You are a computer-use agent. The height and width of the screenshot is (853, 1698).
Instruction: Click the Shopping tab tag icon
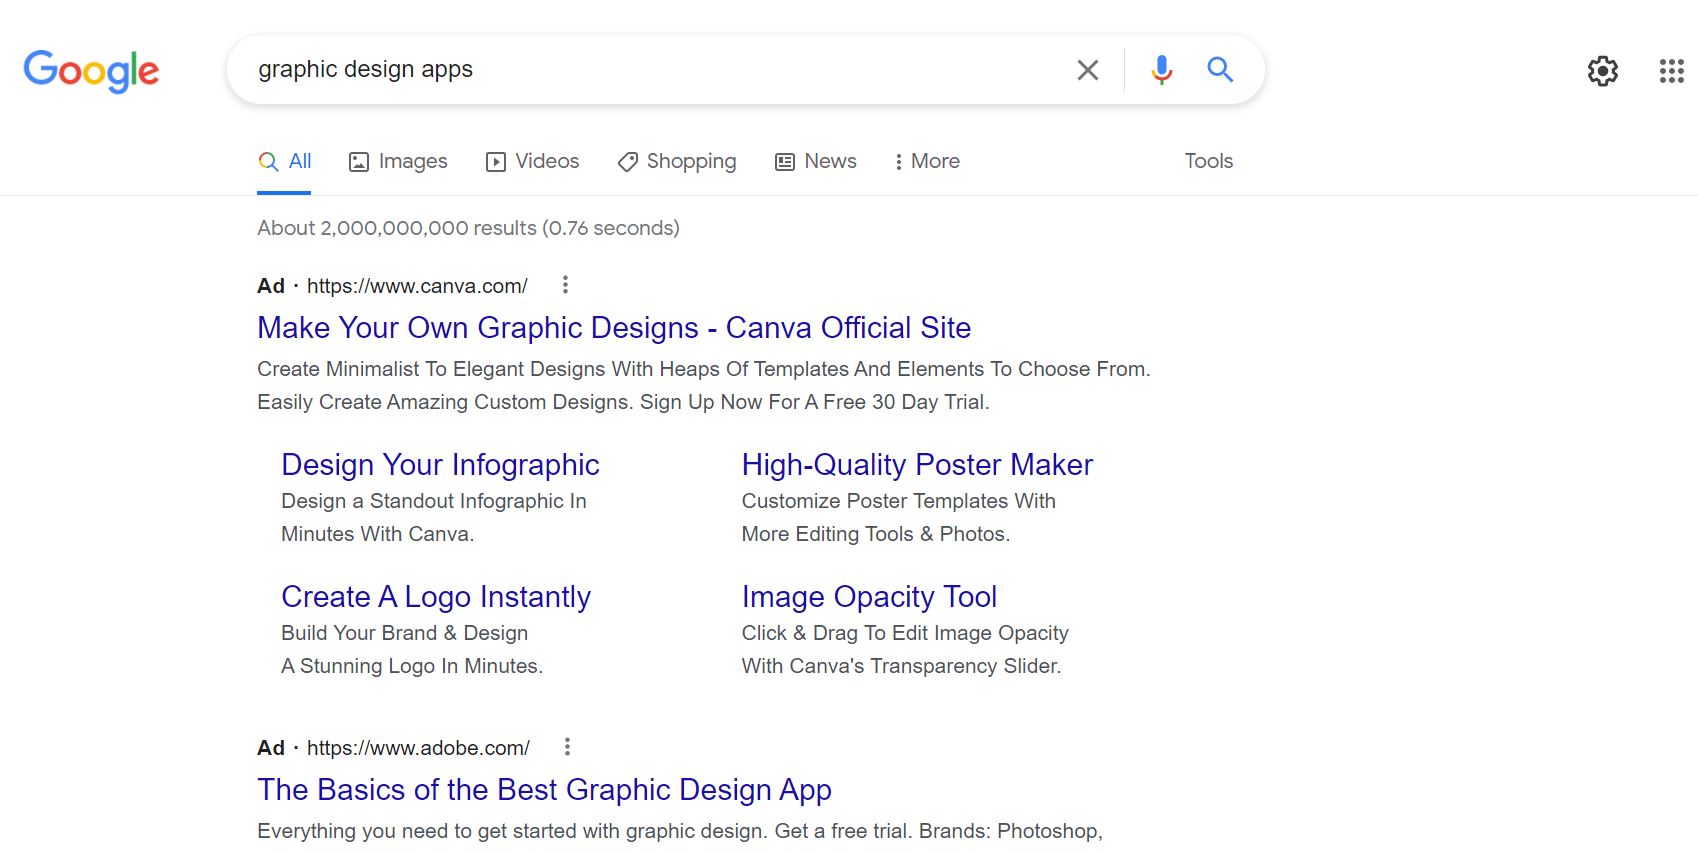click(627, 162)
